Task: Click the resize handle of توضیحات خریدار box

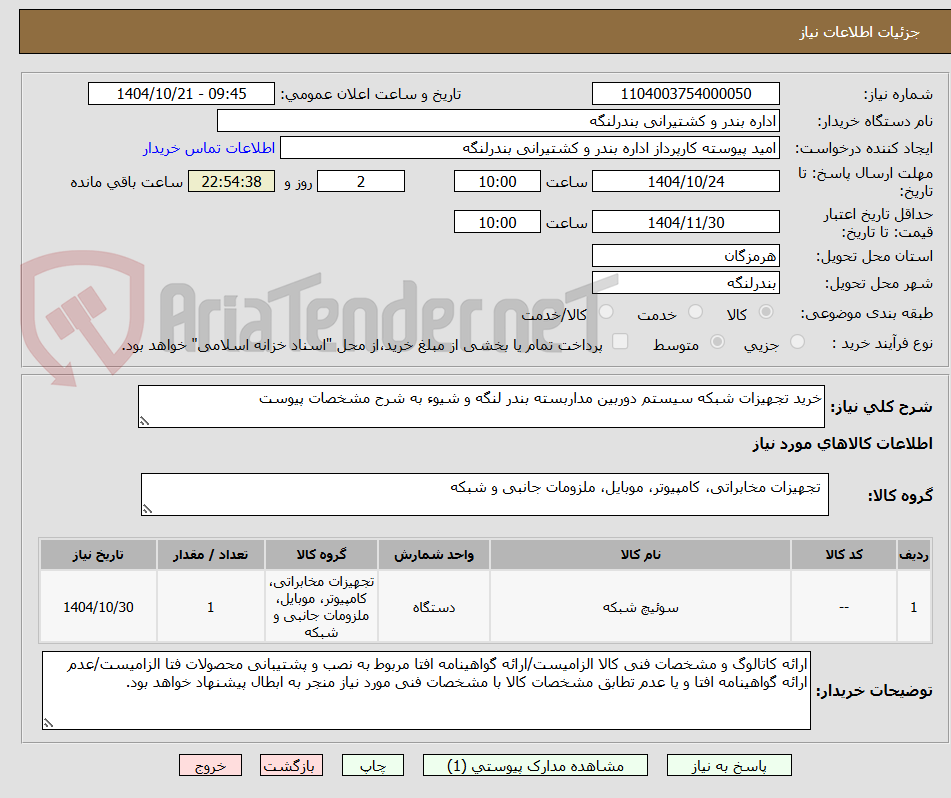Action: tap(48, 723)
